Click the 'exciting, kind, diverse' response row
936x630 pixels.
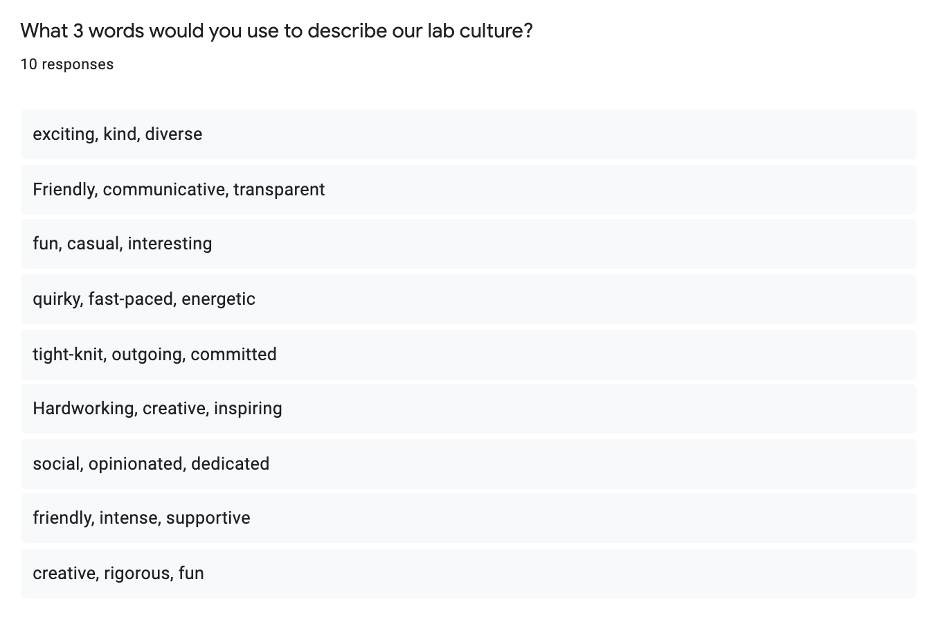pyautogui.click(x=468, y=134)
